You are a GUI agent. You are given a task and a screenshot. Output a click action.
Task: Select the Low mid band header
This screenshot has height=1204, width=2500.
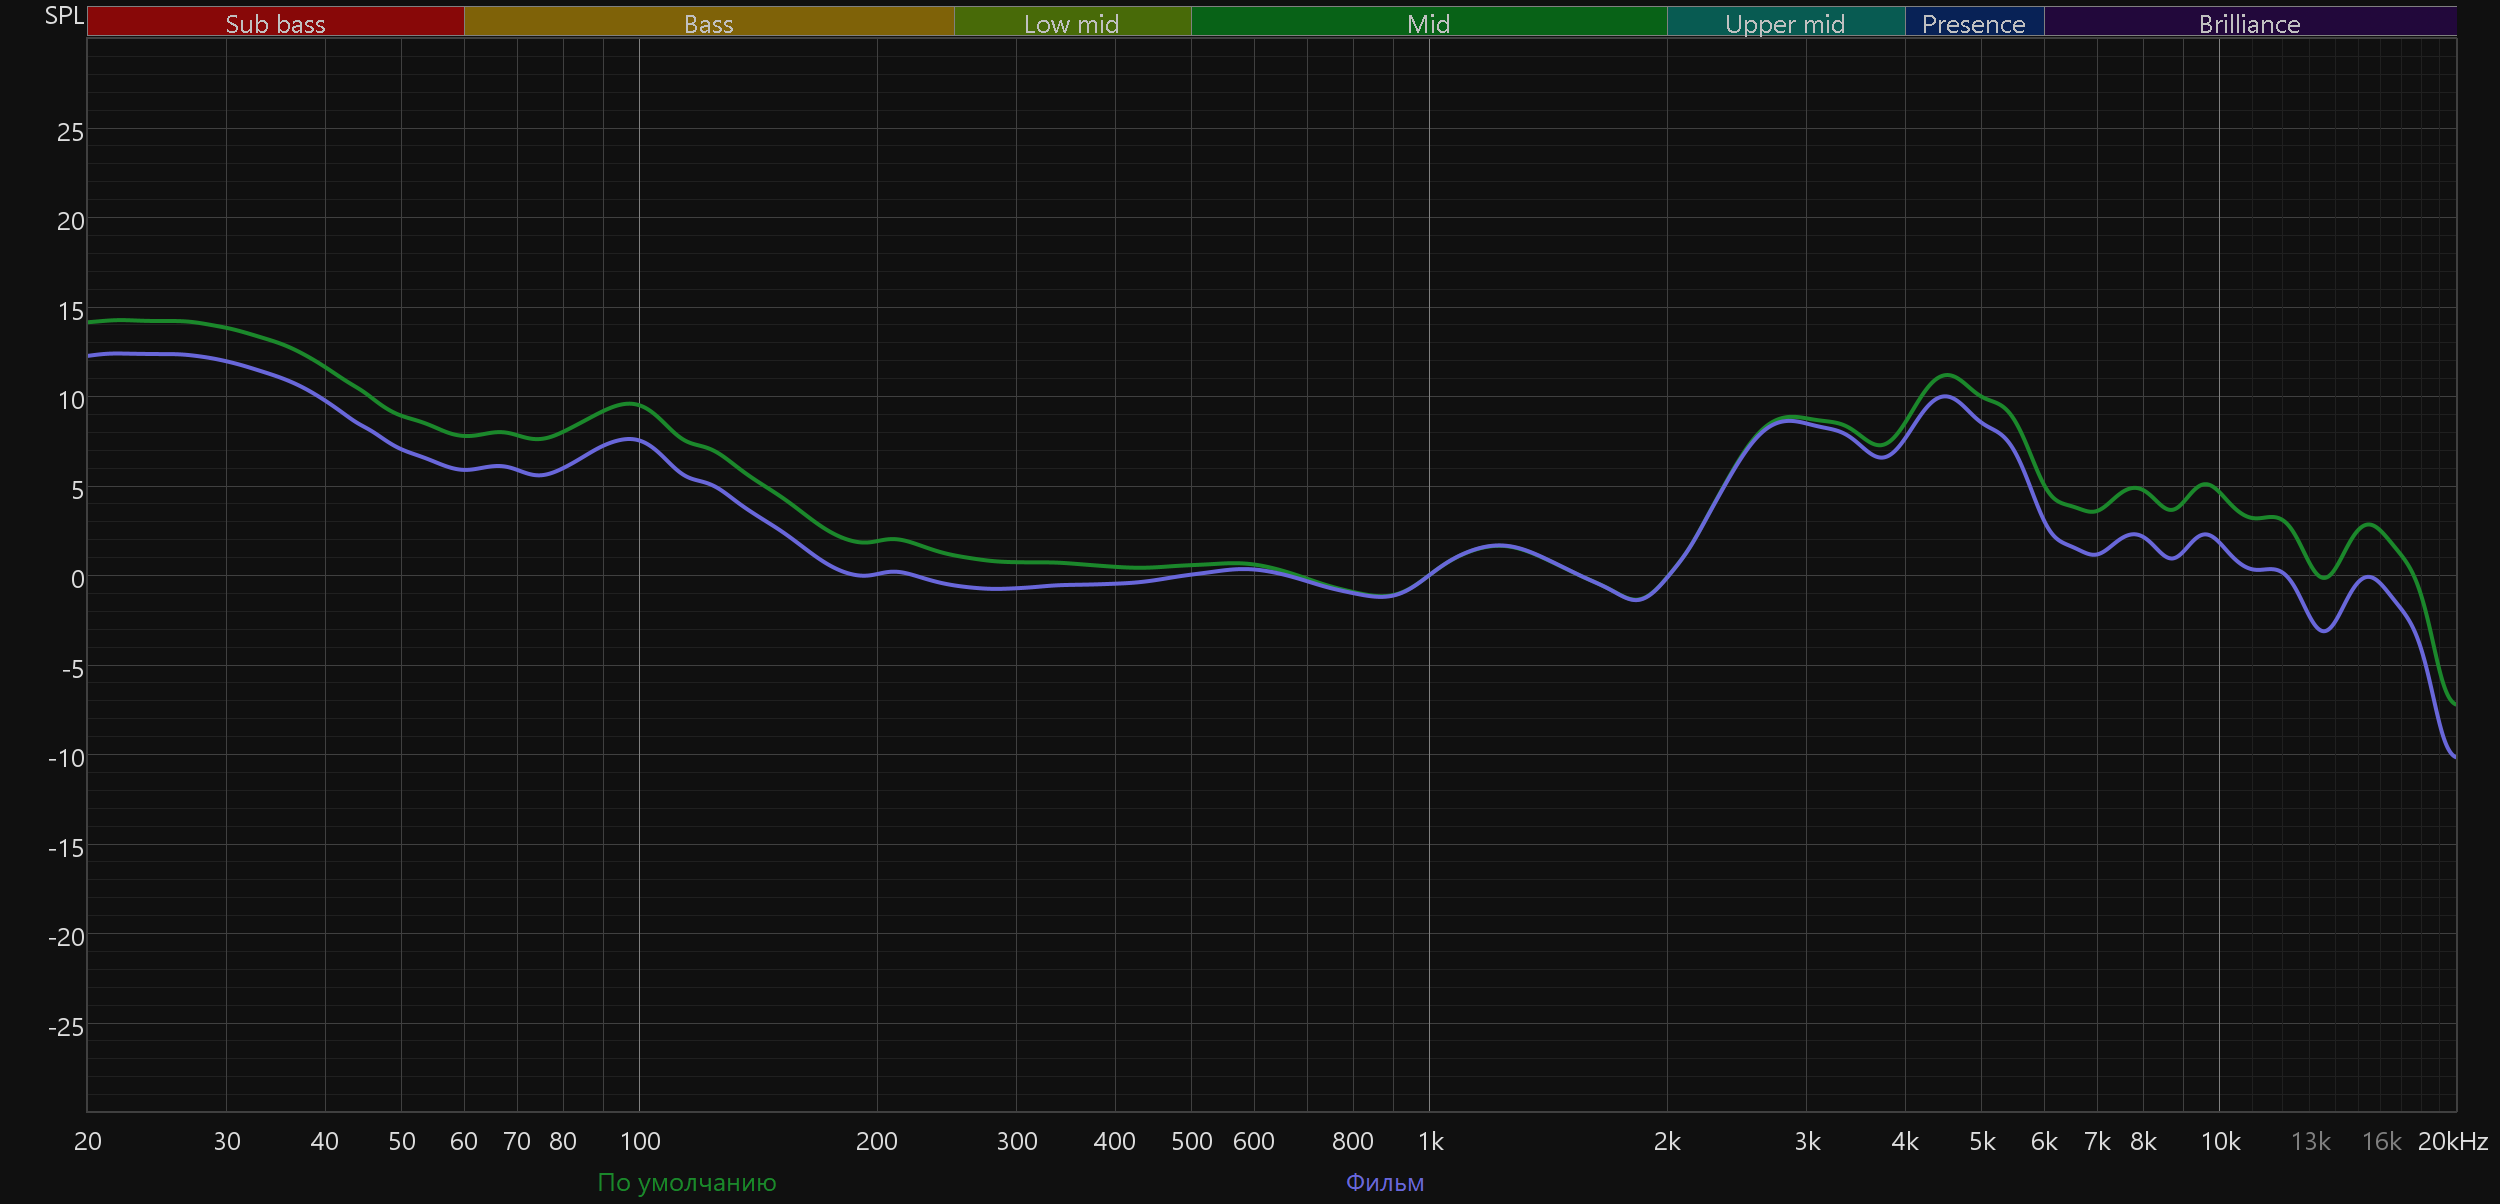pos(1071,23)
